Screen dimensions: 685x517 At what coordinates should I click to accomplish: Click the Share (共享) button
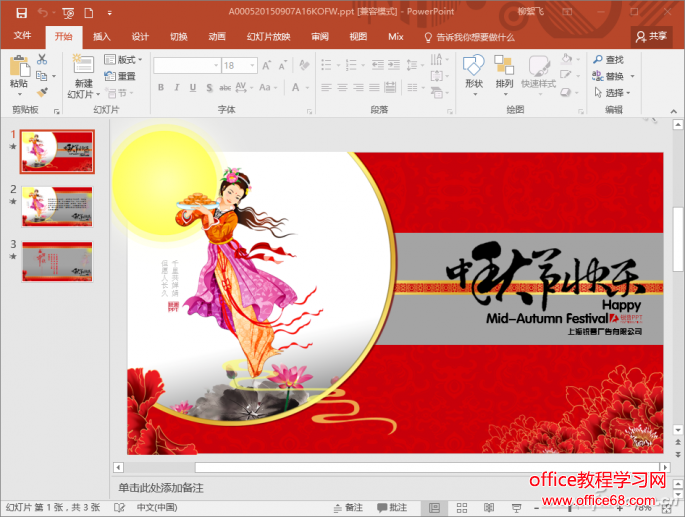click(651, 37)
